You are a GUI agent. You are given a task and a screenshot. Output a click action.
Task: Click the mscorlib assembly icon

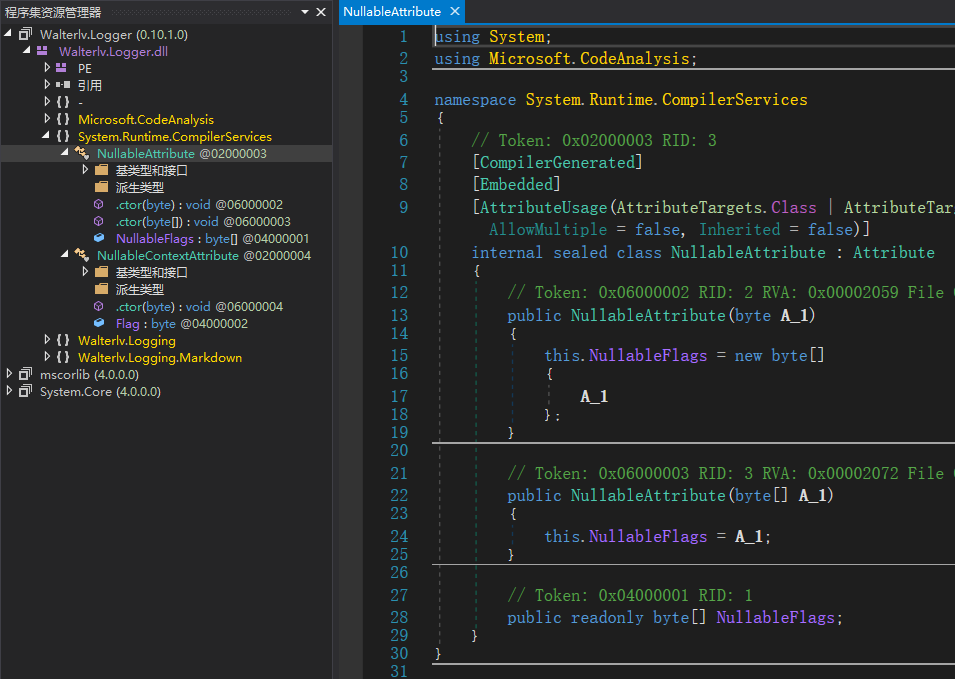coord(26,374)
